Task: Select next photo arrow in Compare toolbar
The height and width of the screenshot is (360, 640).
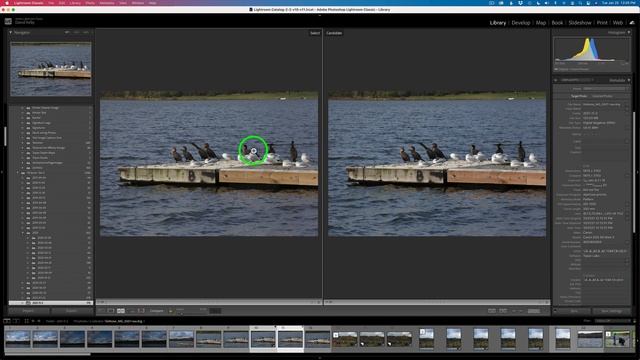Action: pyautogui.click(x=521, y=311)
